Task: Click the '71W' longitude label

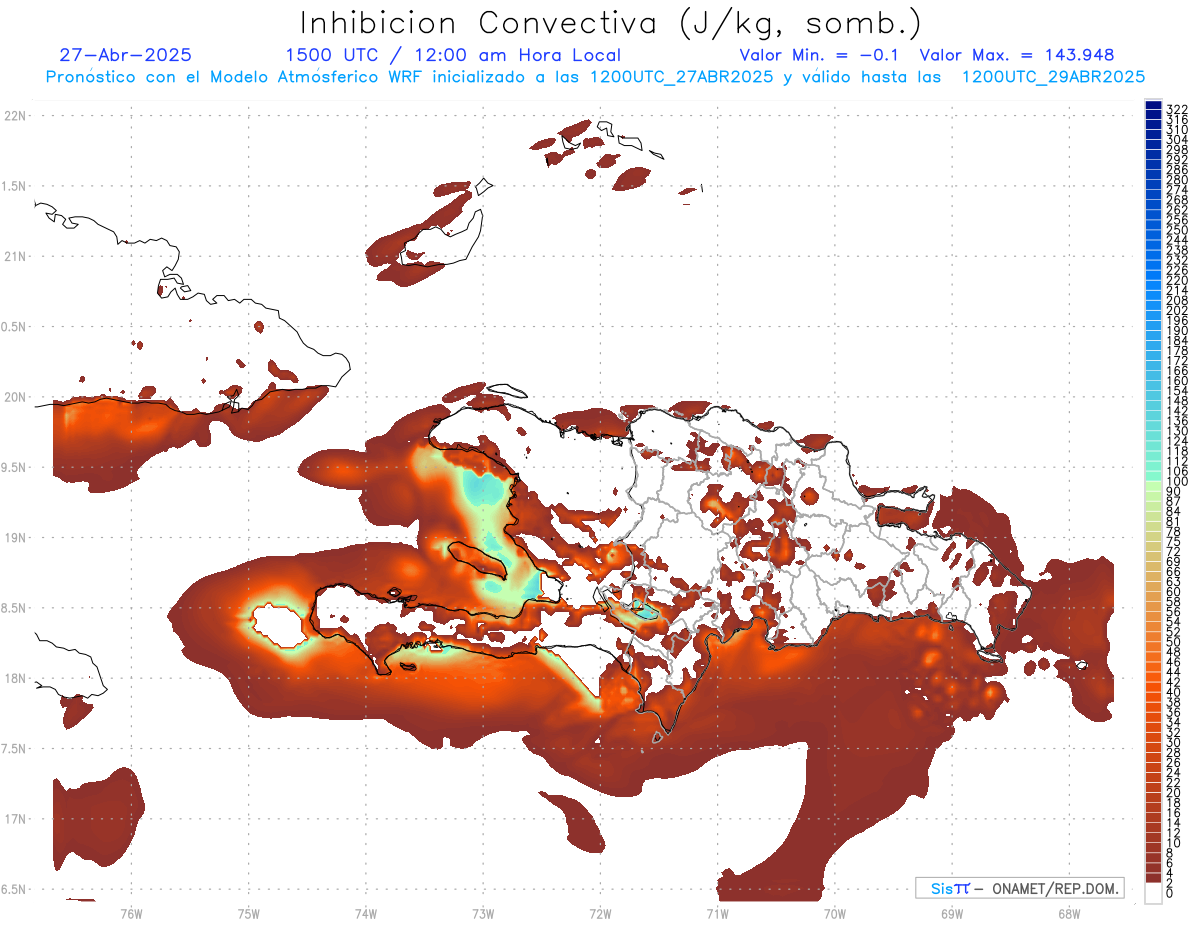Action: pos(718,912)
